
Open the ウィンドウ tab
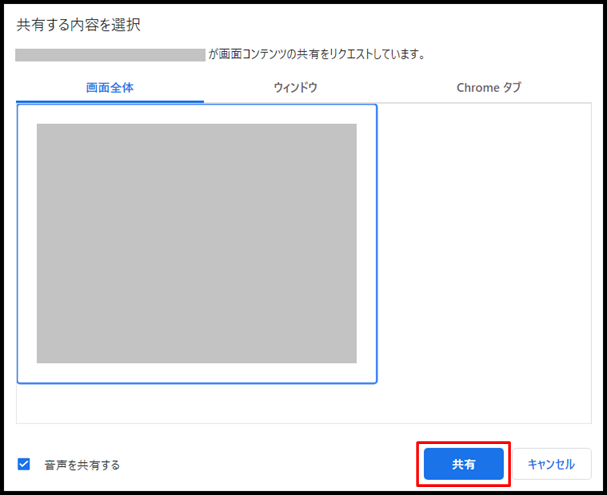295,88
